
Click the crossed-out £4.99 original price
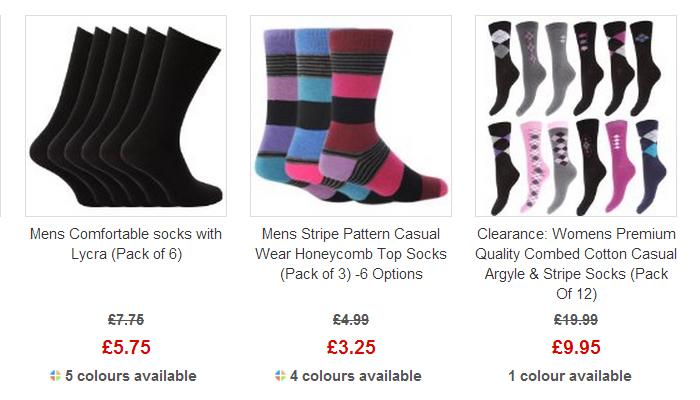tap(351, 320)
